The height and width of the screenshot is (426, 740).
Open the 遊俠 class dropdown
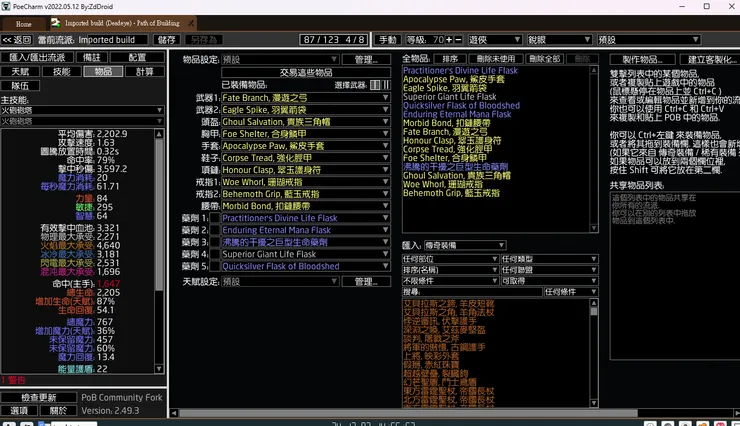[494, 40]
